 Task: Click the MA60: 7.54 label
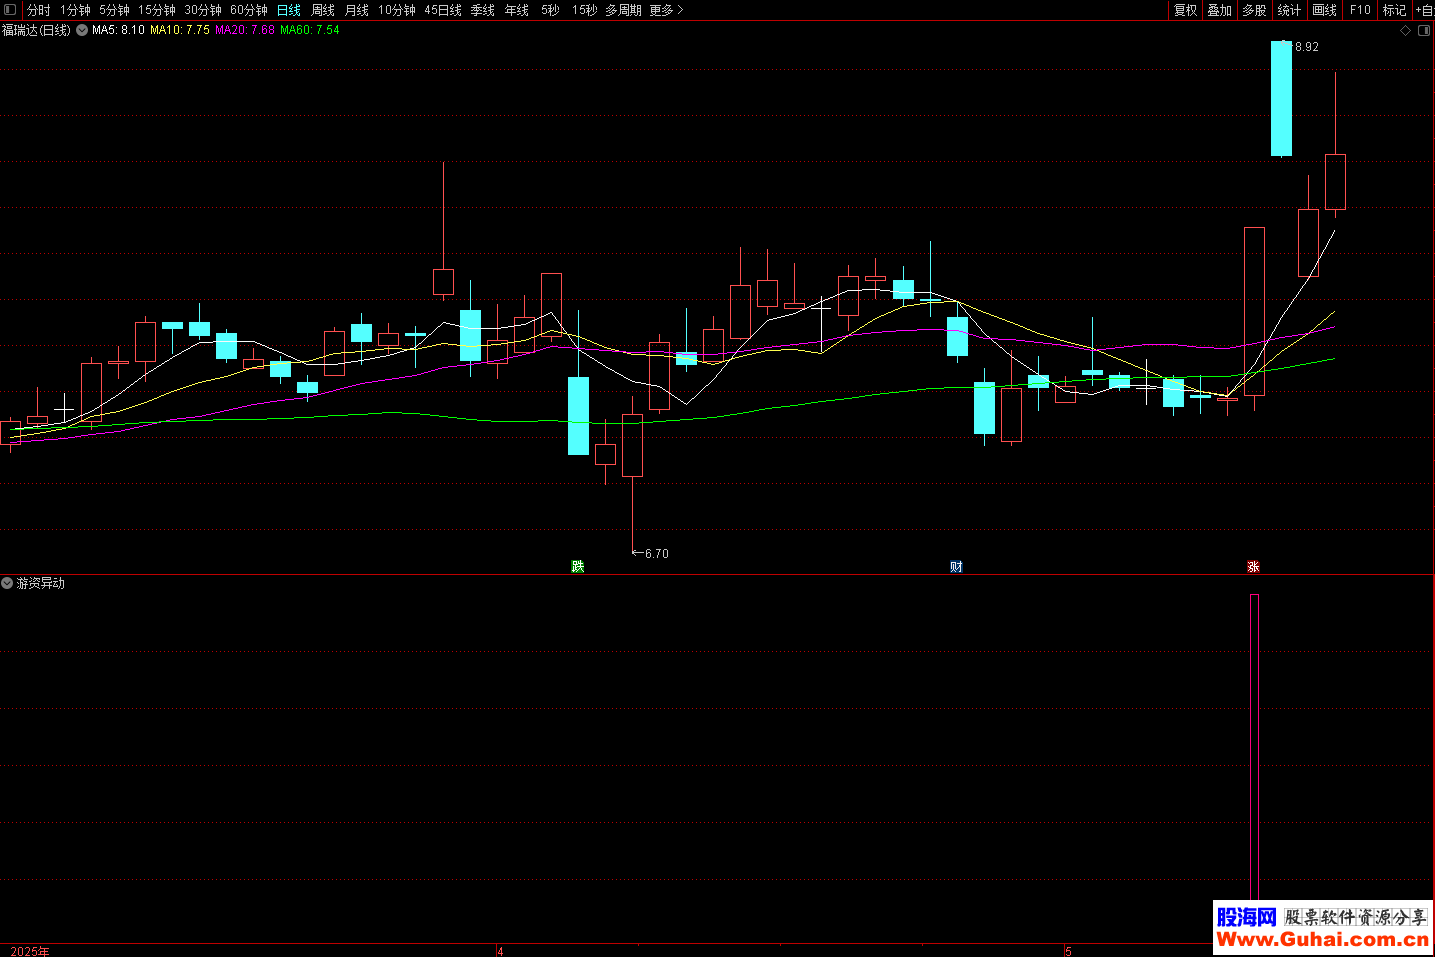310,30
